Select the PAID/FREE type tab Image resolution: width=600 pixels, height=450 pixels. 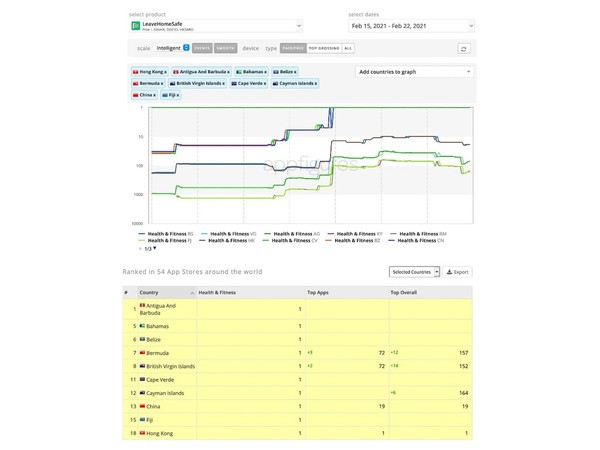point(293,48)
